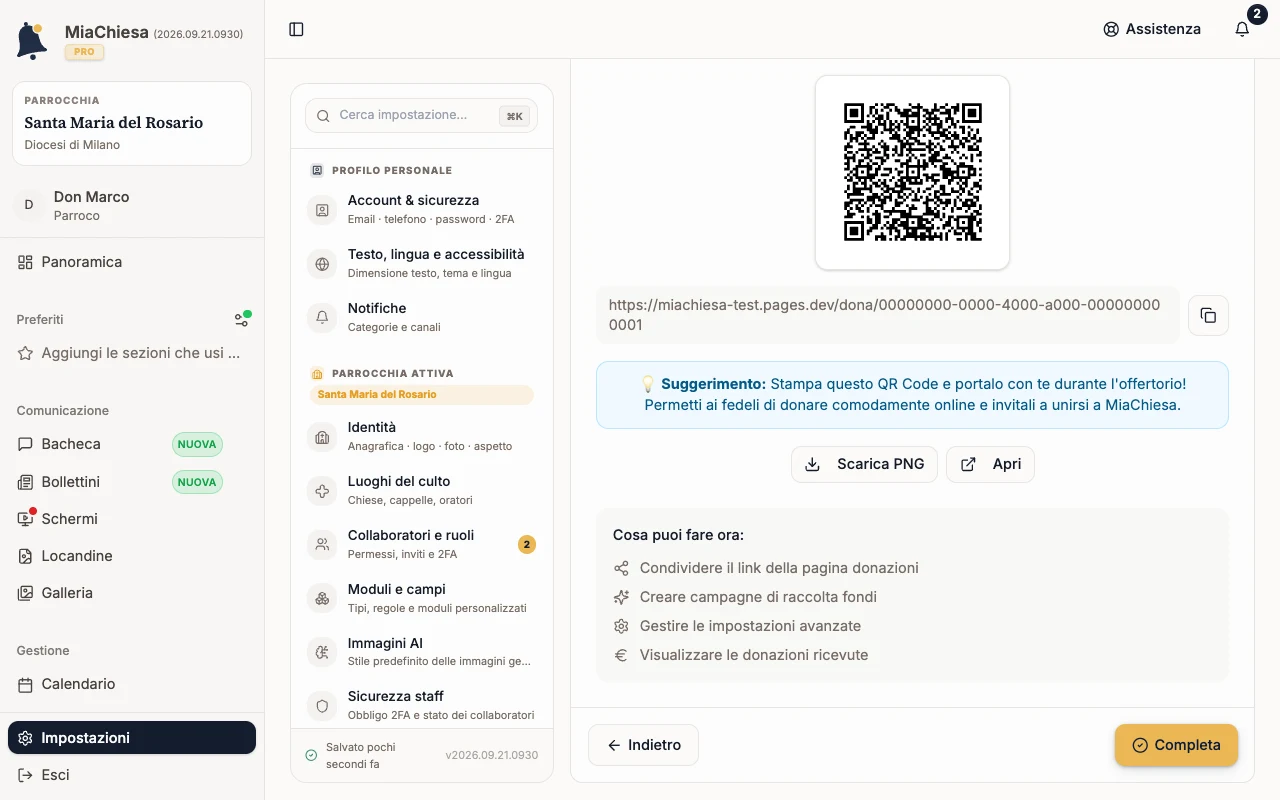Open favorites customization icon next to Preferiti
The width and height of the screenshot is (1280, 800).
click(x=241, y=320)
